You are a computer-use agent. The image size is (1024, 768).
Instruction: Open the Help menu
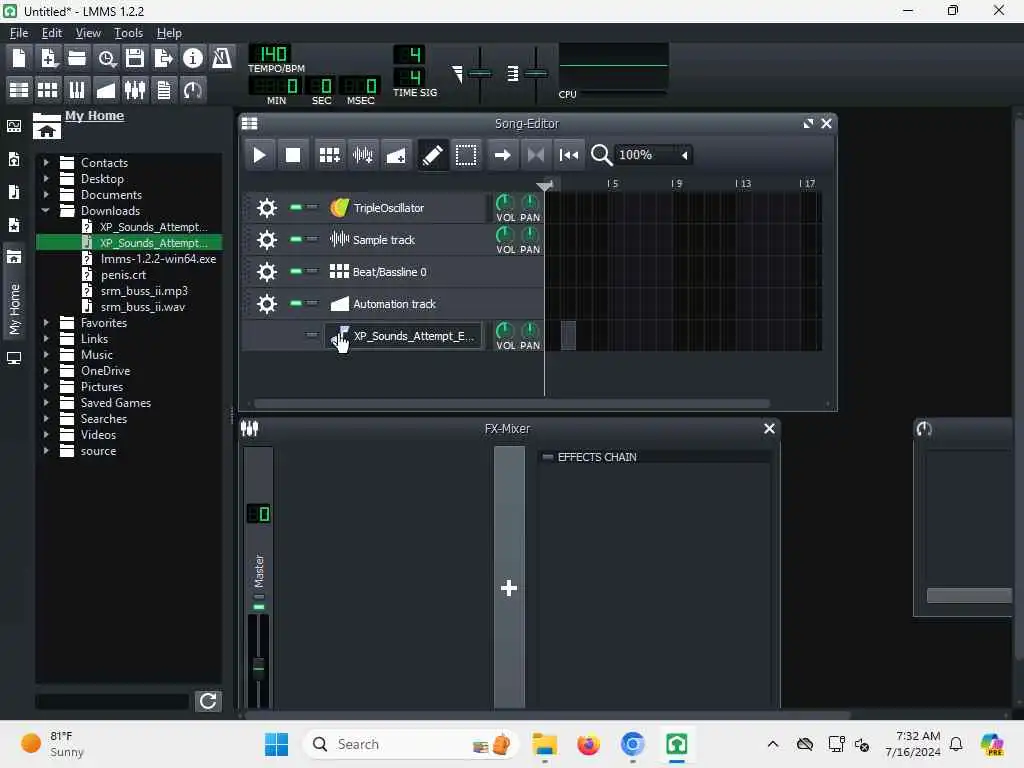click(169, 33)
